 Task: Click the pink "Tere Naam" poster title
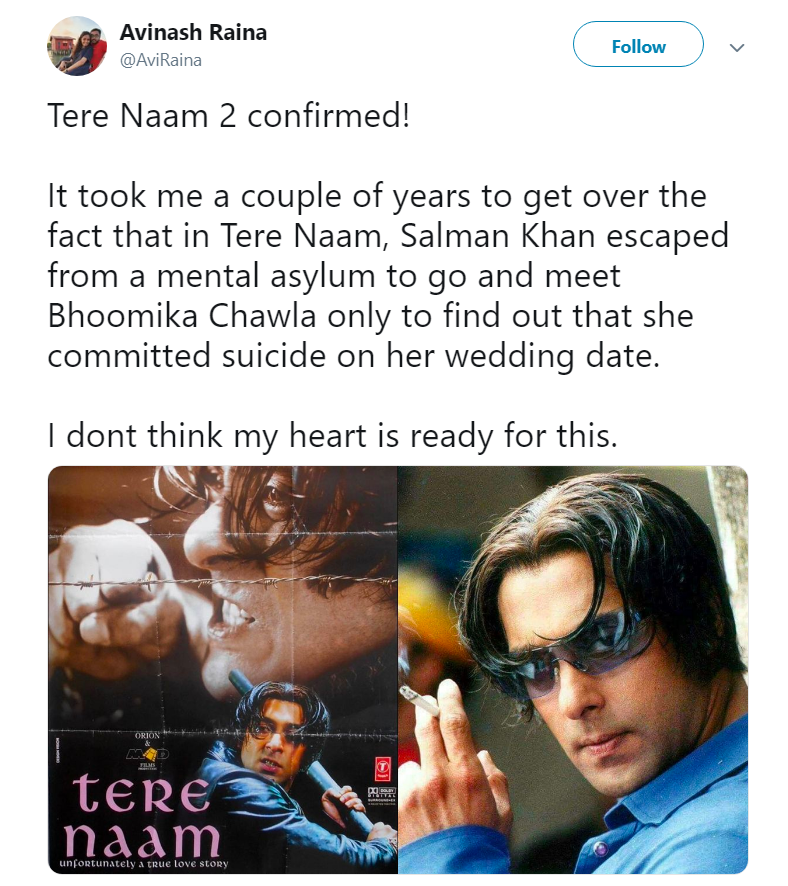pyautogui.click(x=145, y=815)
